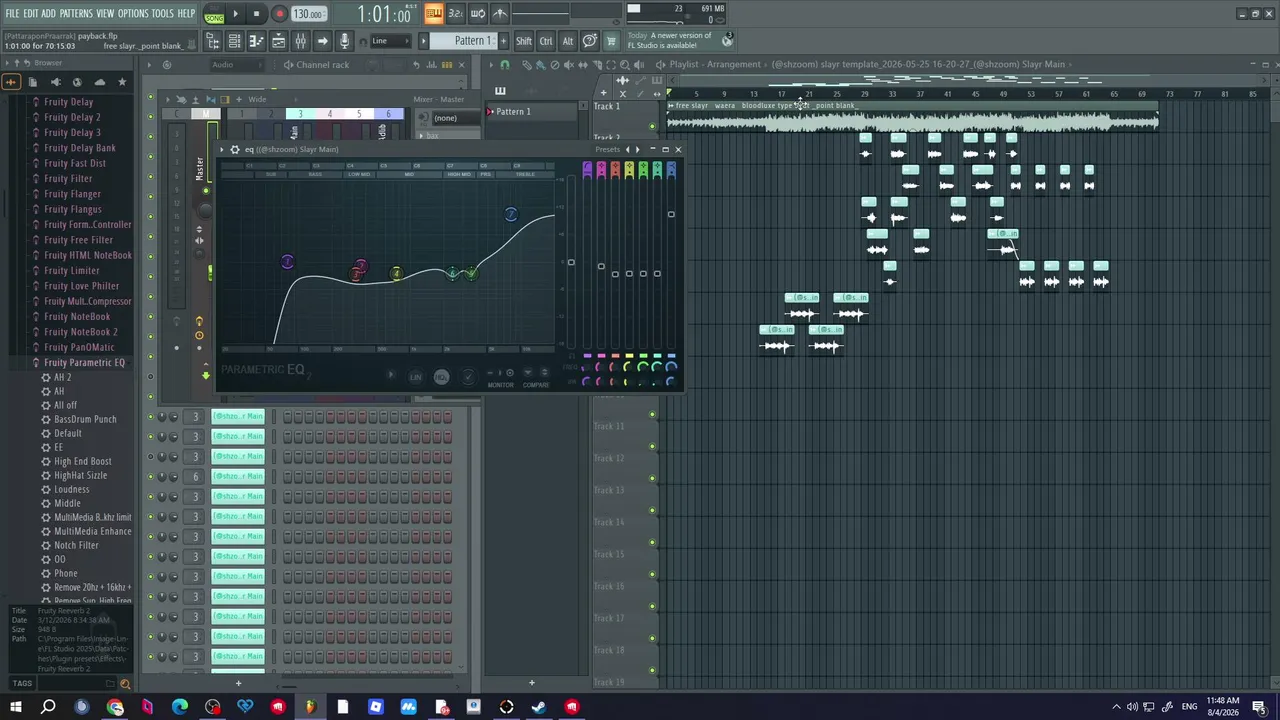
Task: Open the PATTERNS menu
Action: 76,13
